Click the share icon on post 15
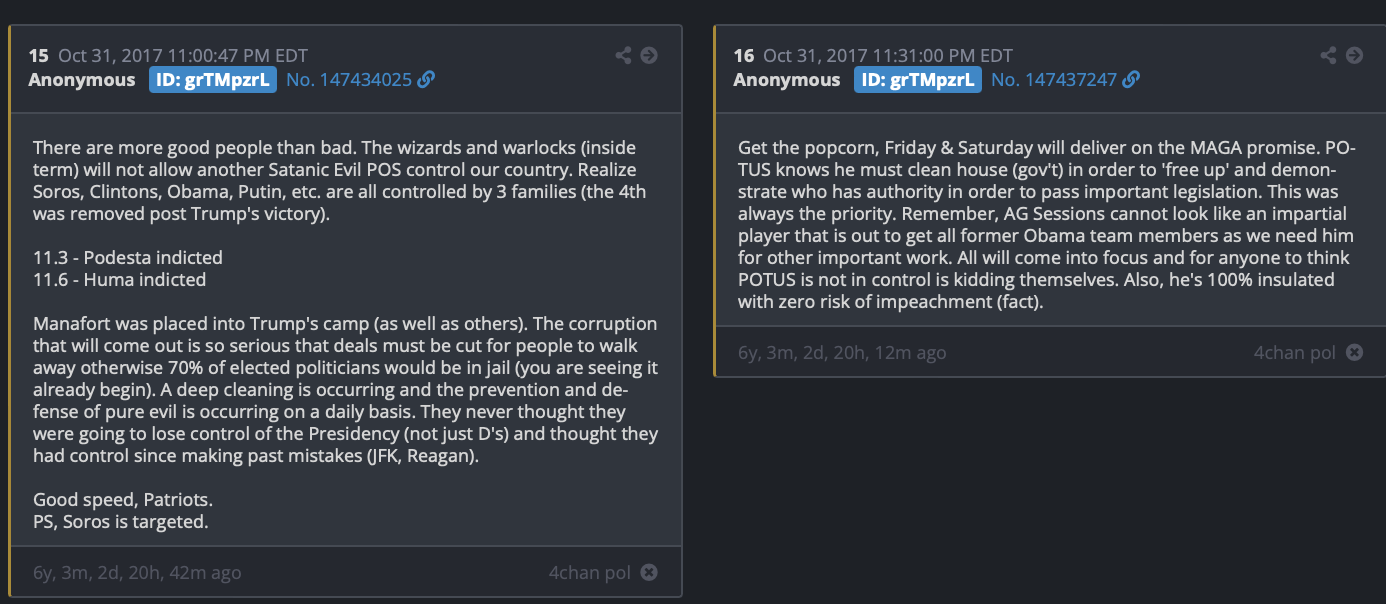The height and width of the screenshot is (604, 1386). tap(623, 55)
